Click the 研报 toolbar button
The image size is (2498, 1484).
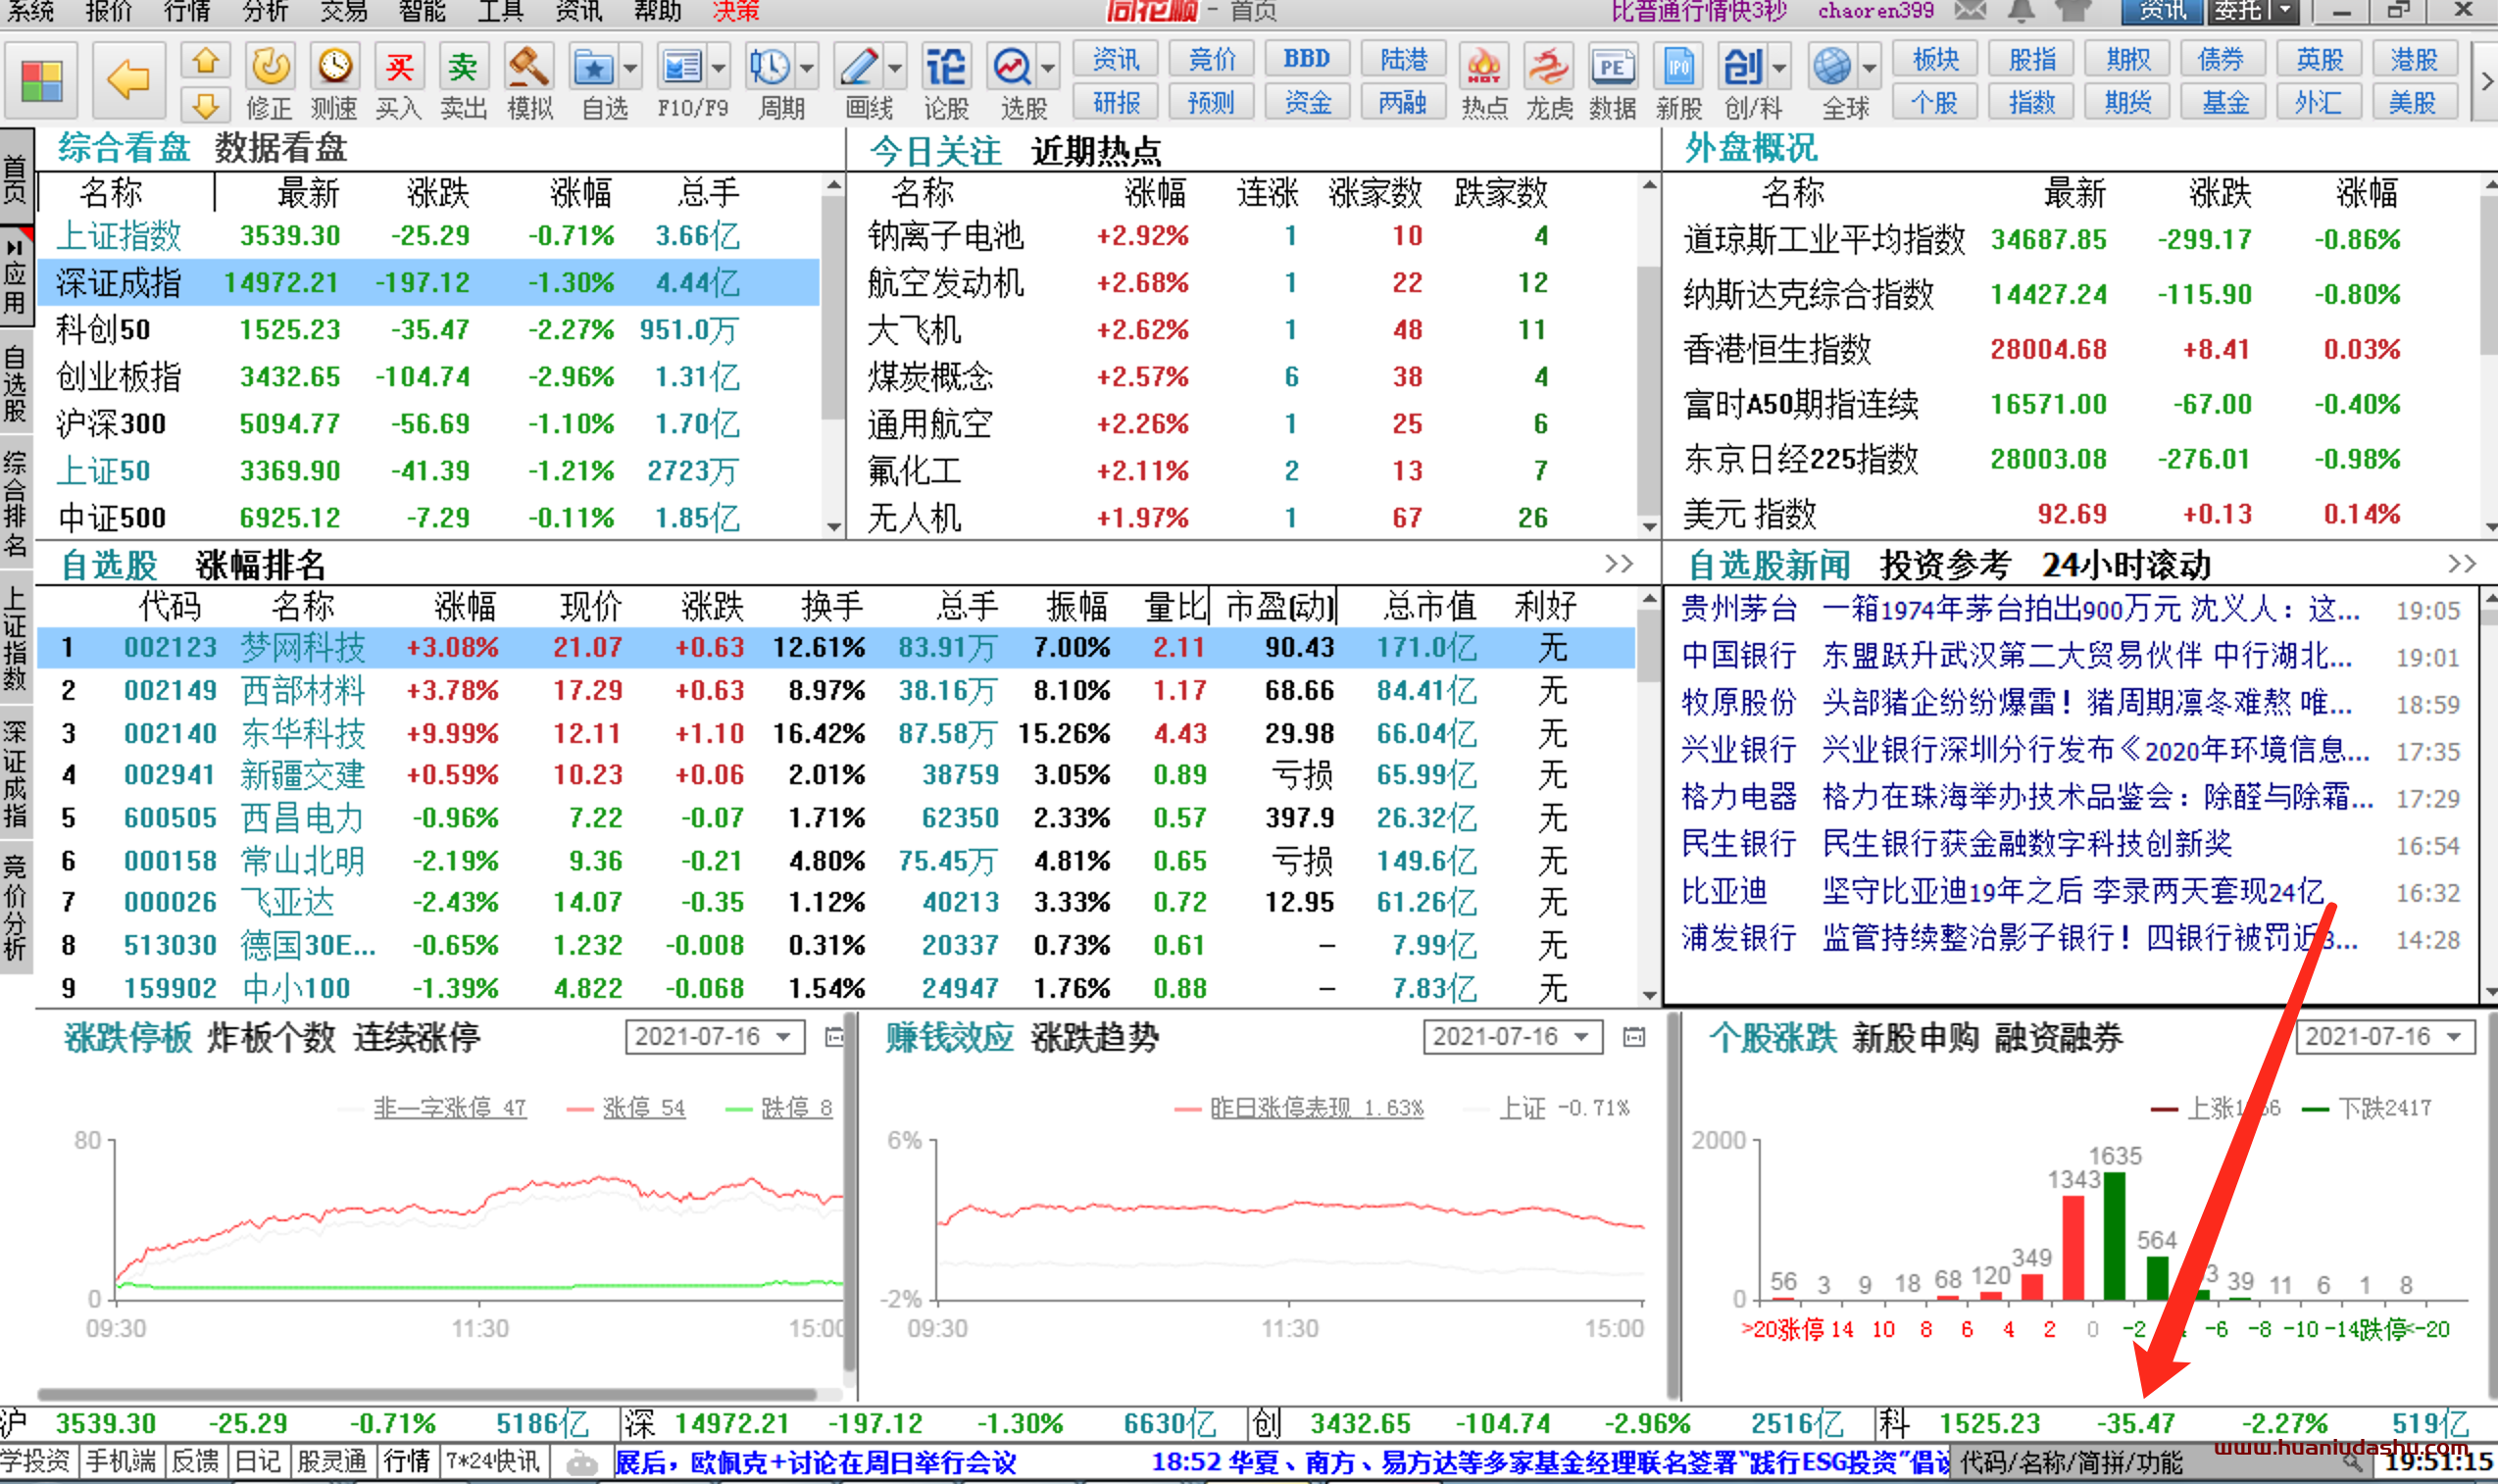(x=1116, y=102)
